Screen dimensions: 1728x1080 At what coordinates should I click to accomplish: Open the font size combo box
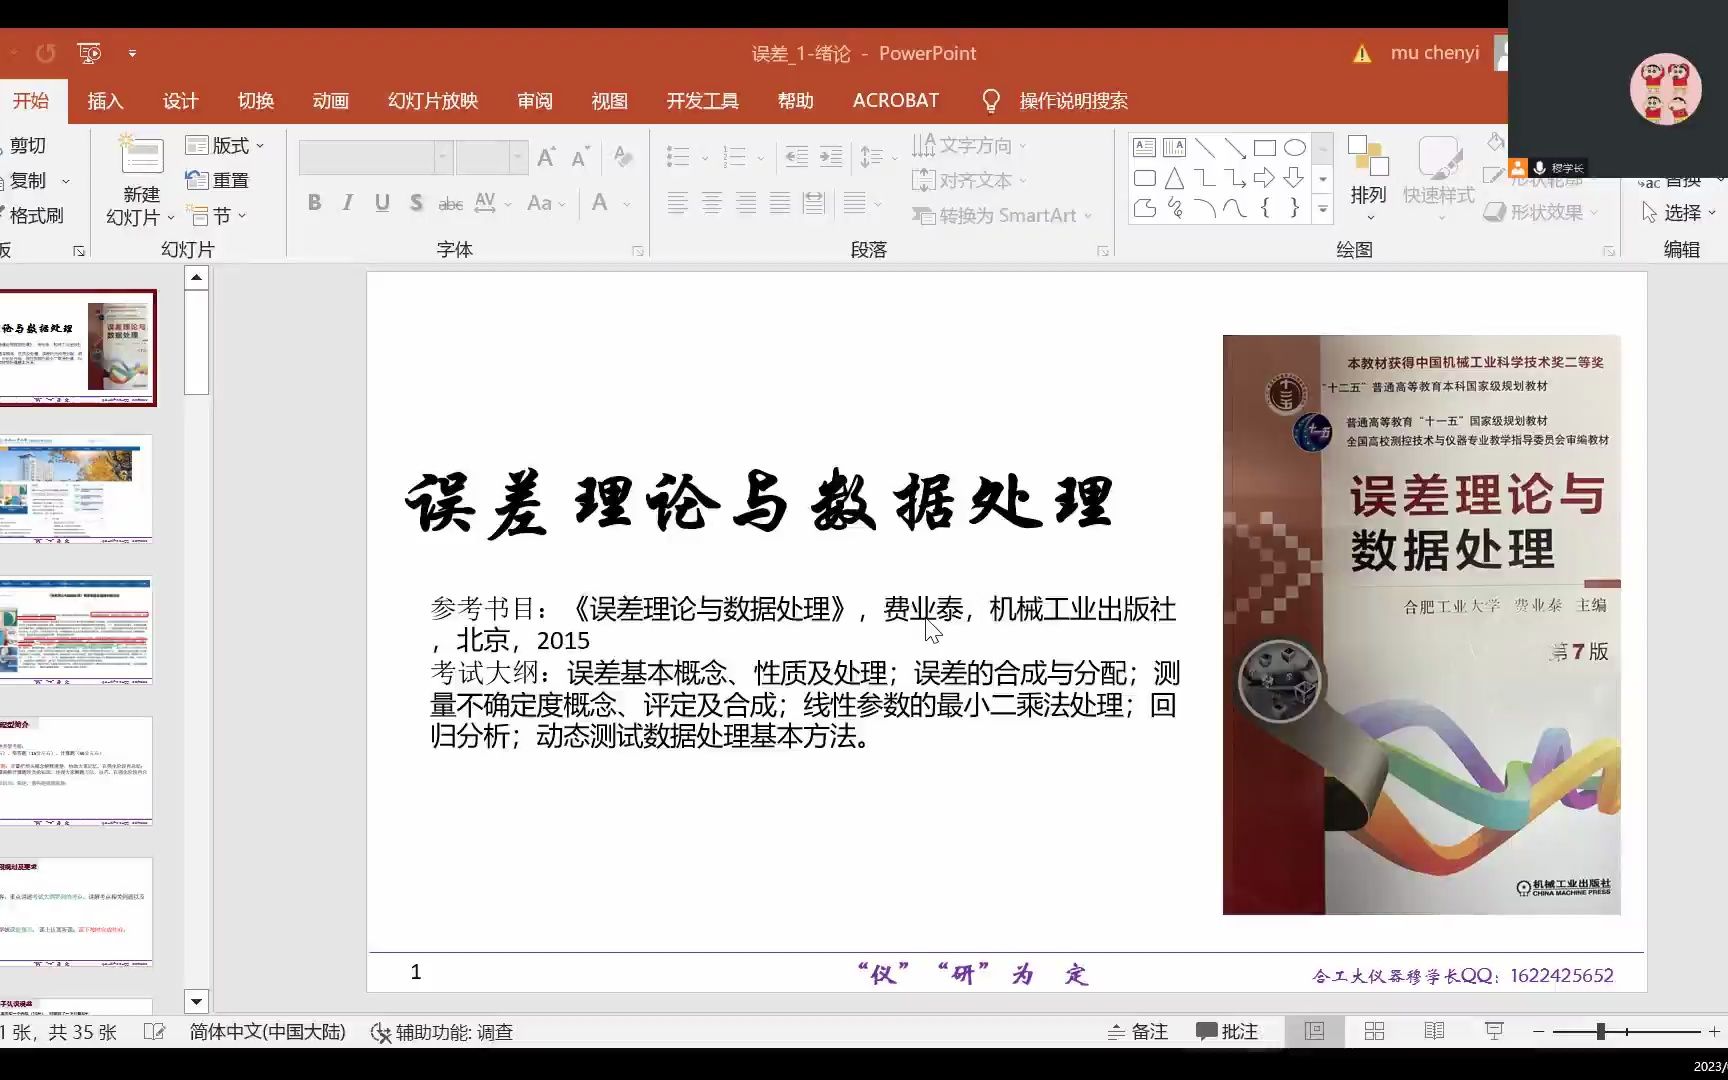(491, 157)
